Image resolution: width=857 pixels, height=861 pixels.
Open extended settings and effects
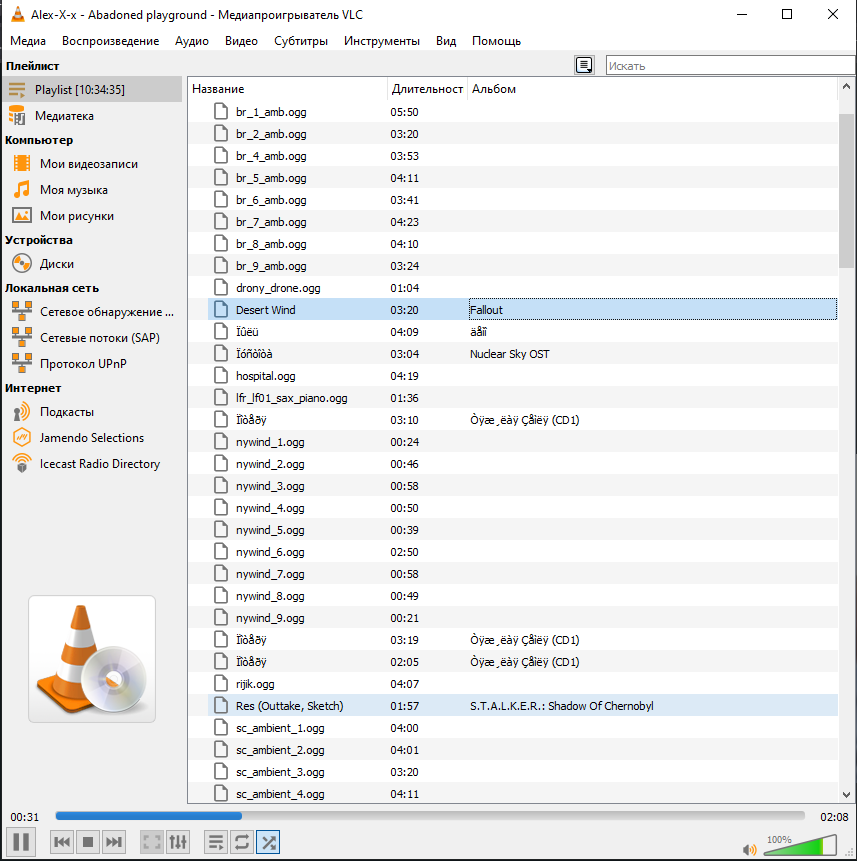(178, 842)
